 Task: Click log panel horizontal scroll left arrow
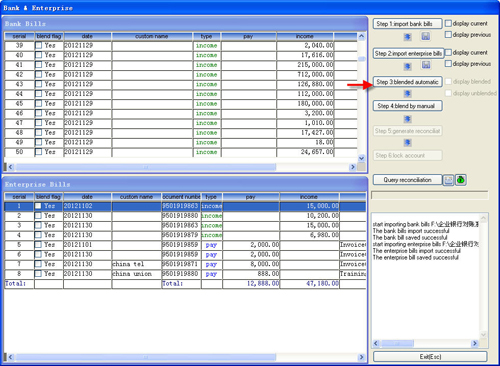(x=376, y=343)
